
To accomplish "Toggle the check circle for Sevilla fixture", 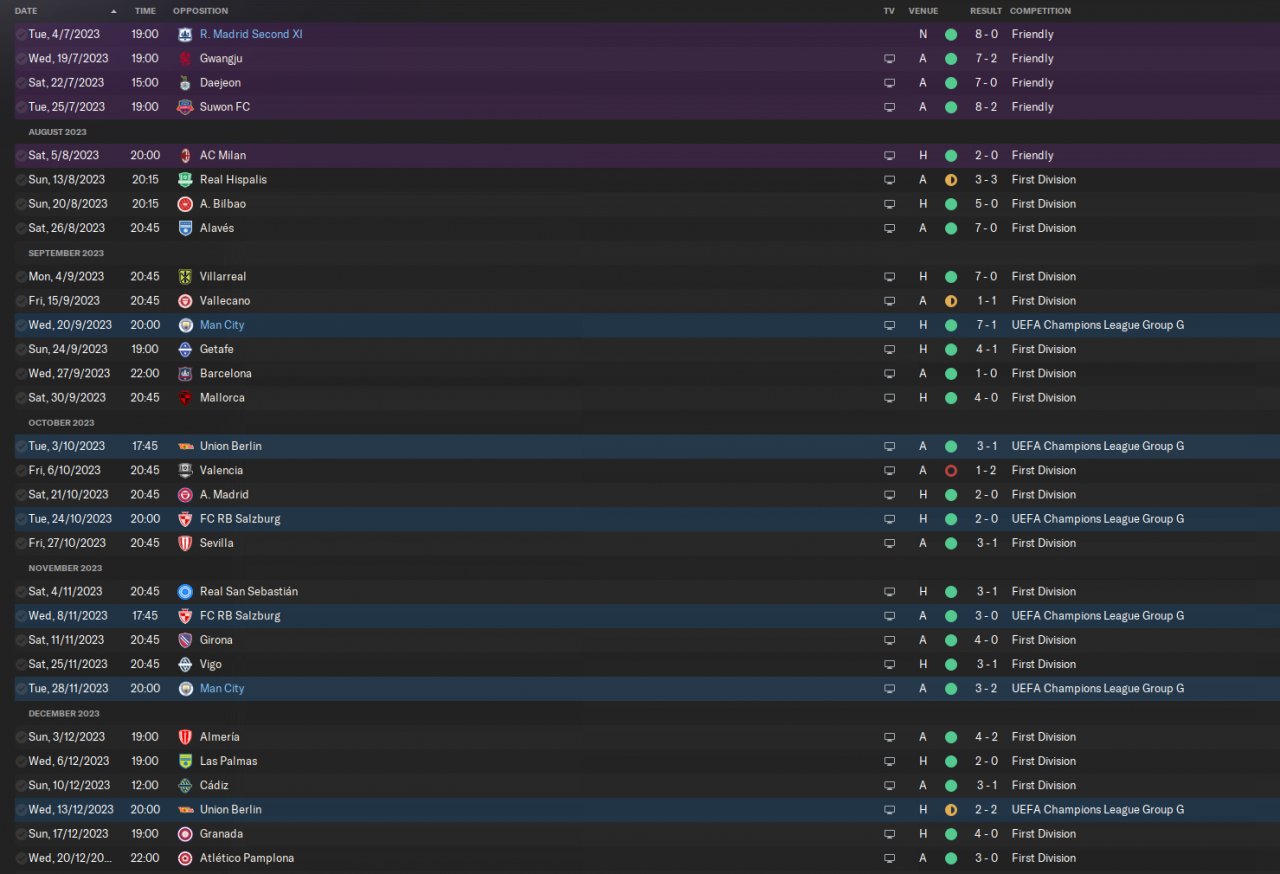I will click(21, 543).
